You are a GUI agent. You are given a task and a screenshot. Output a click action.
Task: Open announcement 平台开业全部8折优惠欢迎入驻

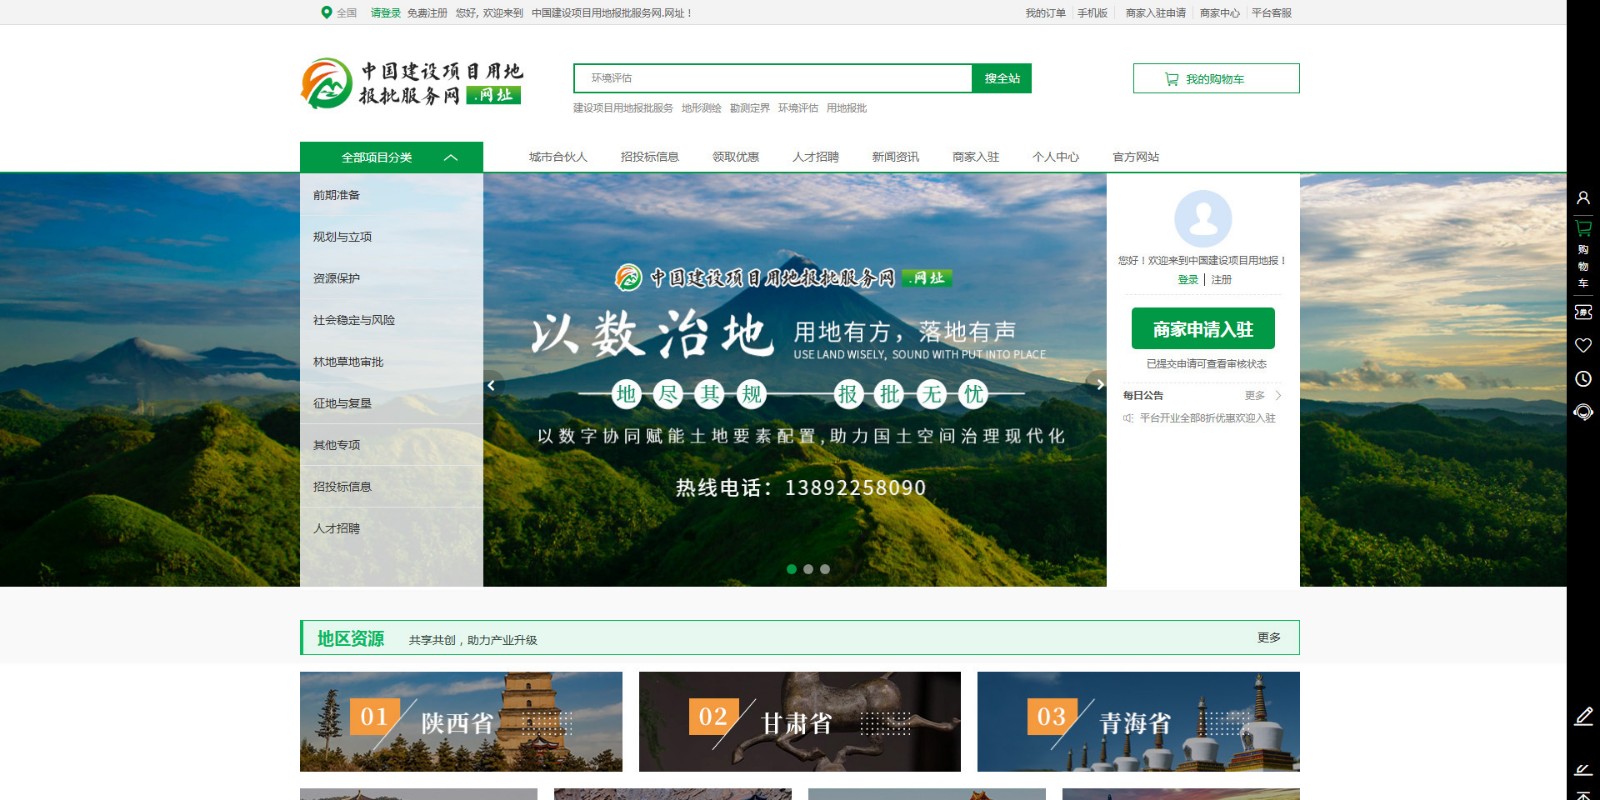pos(1207,418)
